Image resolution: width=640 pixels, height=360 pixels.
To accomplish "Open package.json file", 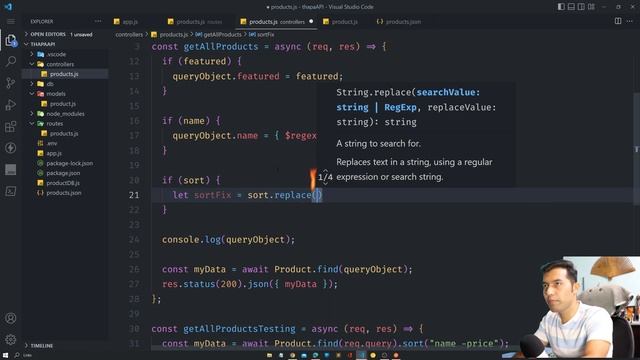I will pyautogui.click(x=65, y=173).
